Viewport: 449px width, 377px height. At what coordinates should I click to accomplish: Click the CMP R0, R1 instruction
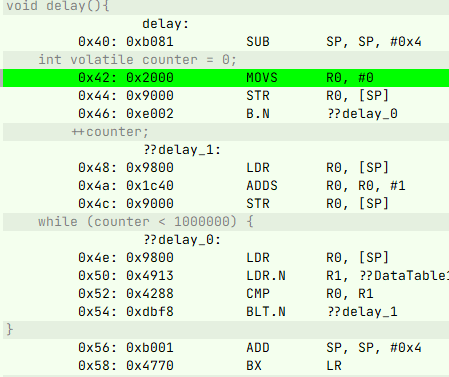tap(226, 294)
